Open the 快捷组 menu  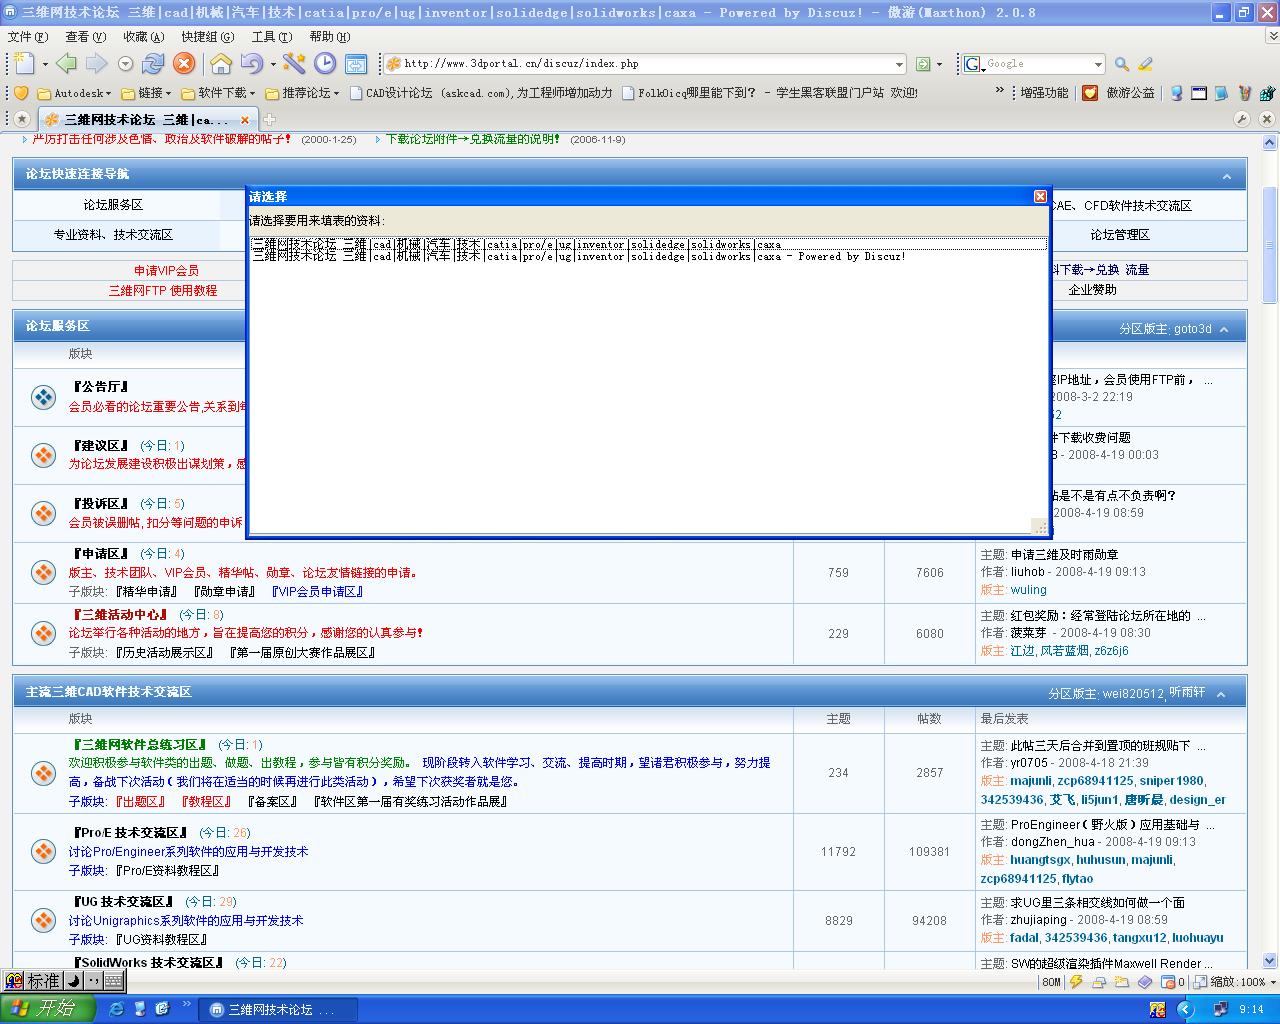point(207,37)
